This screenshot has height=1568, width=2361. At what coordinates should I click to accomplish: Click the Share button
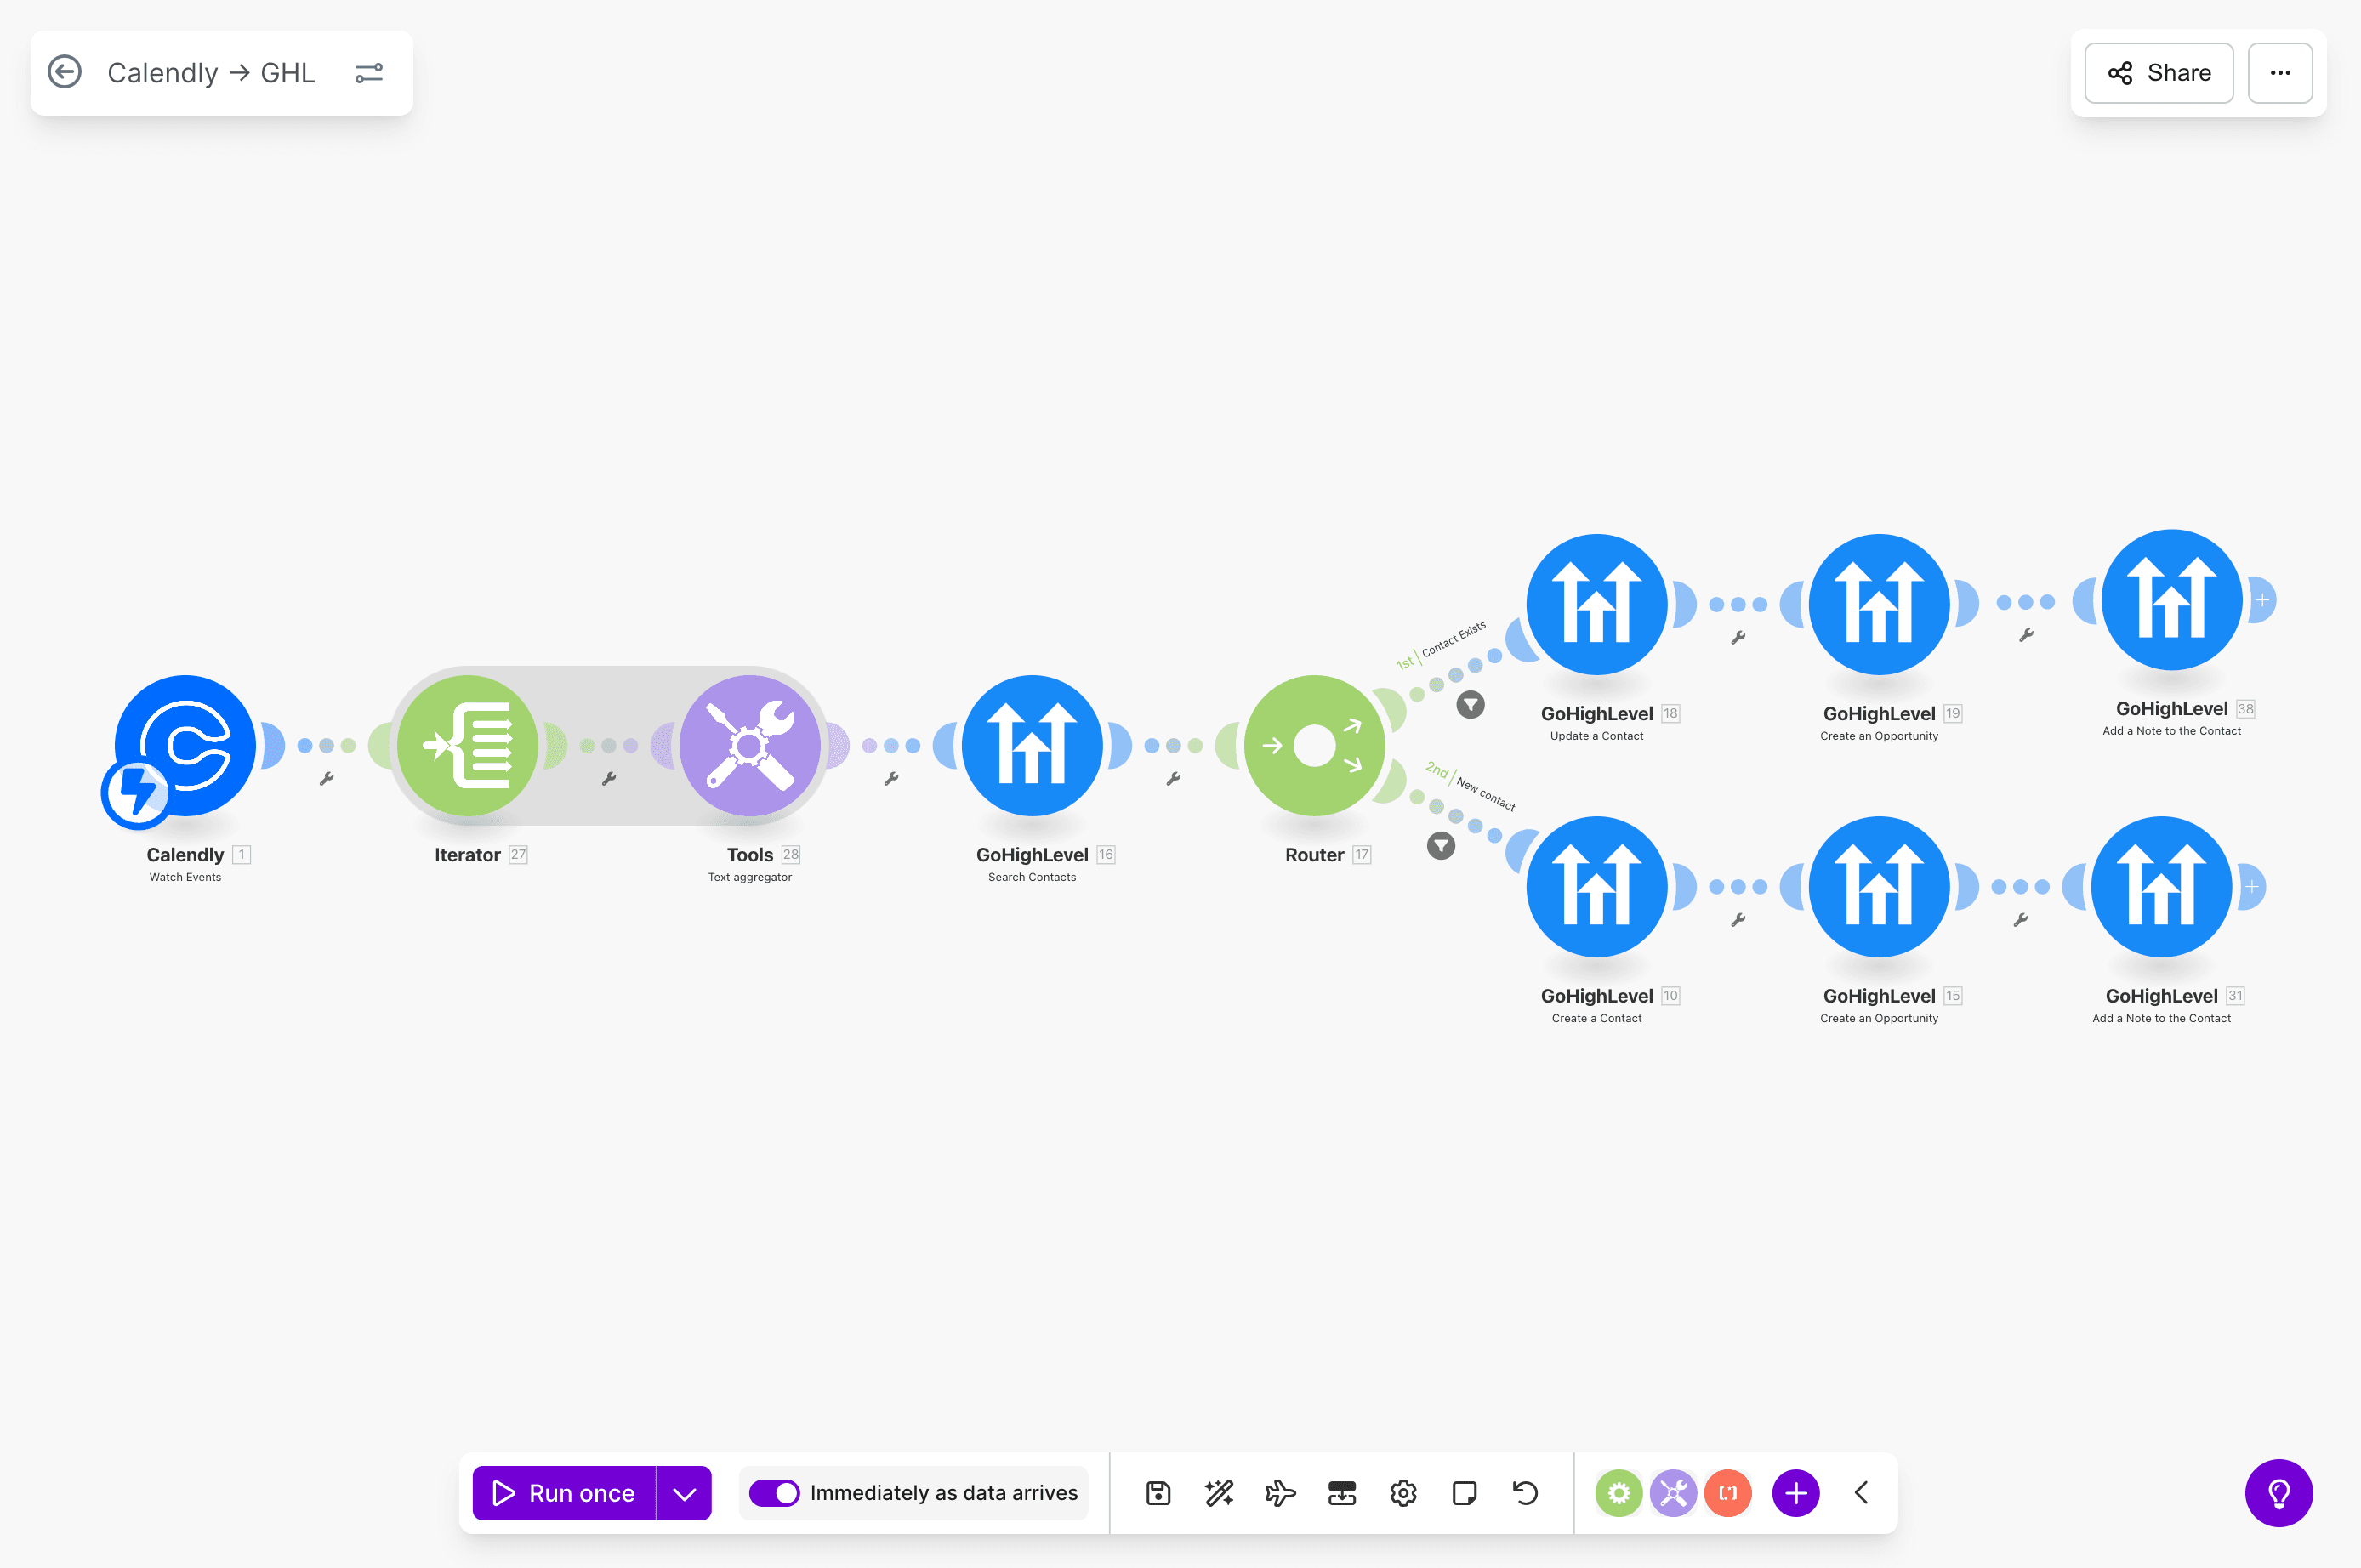point(2159,73)
